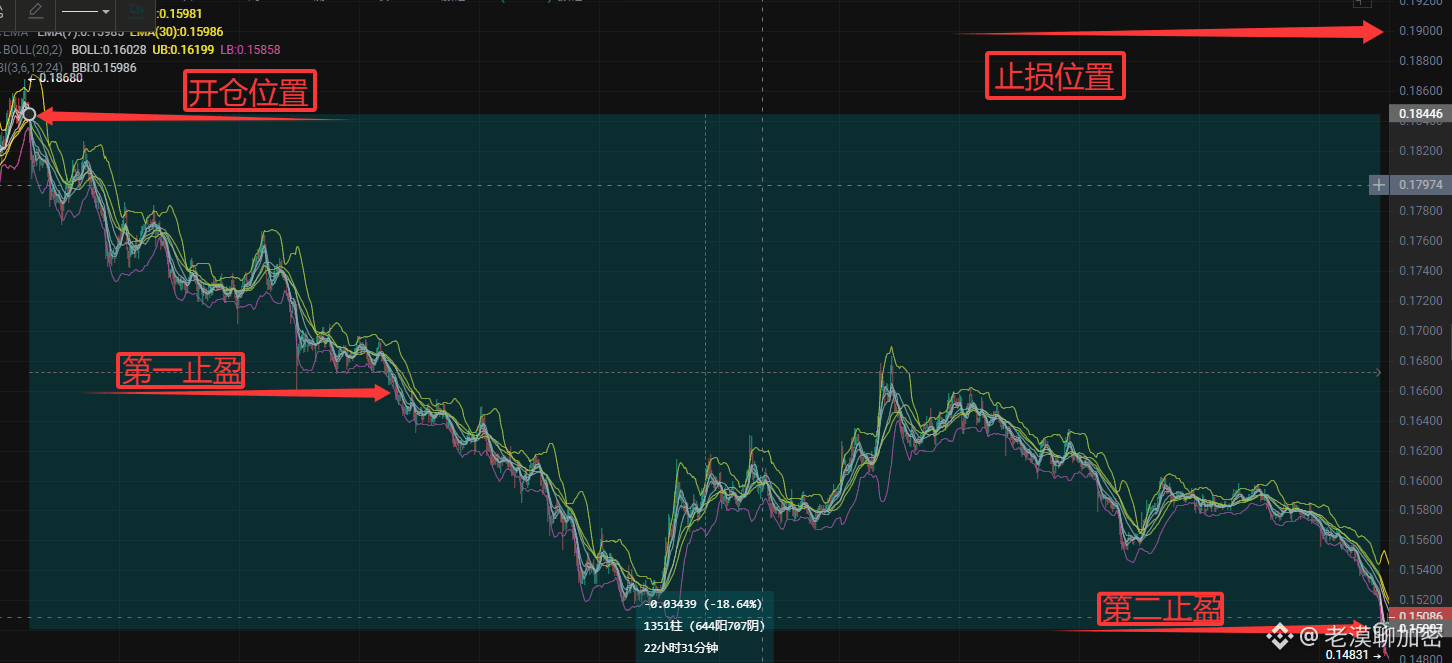The width and height of the screenshot is (1452, 663).
Task: Click the 0.17974 crosshair price label
Action: [x=1420, y=184]
